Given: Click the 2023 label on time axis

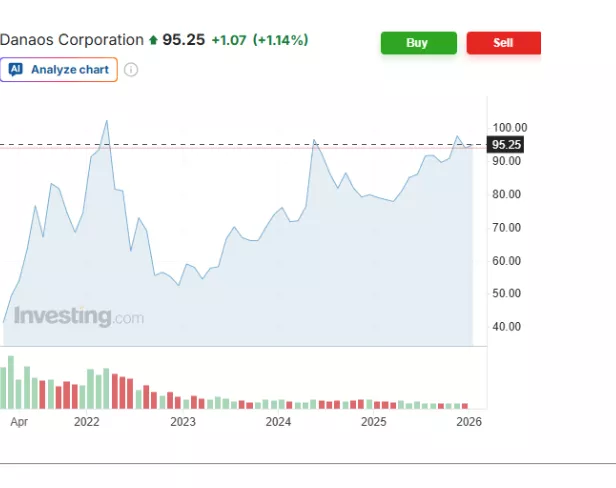Looking at the screenshot, I should click(x=183, y=422).
